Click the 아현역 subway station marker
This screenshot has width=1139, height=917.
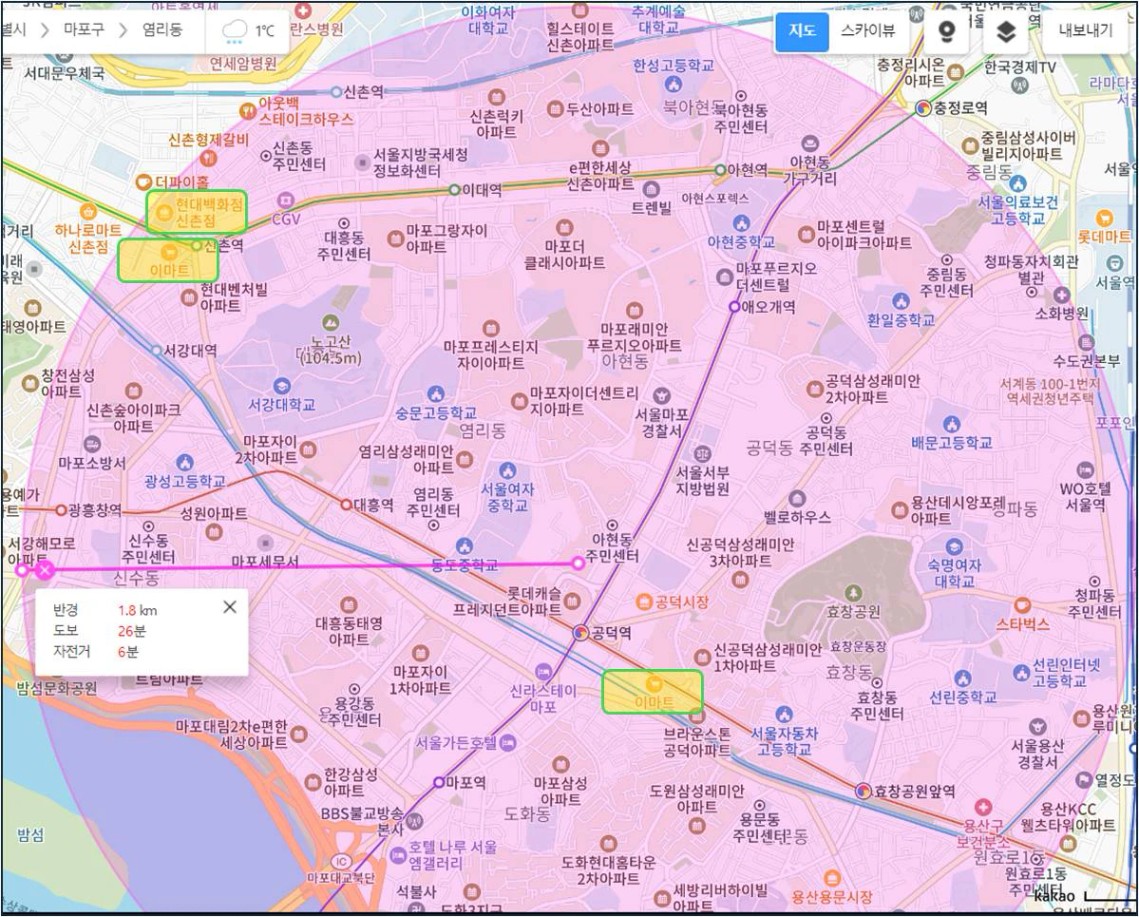click(720, 170)
